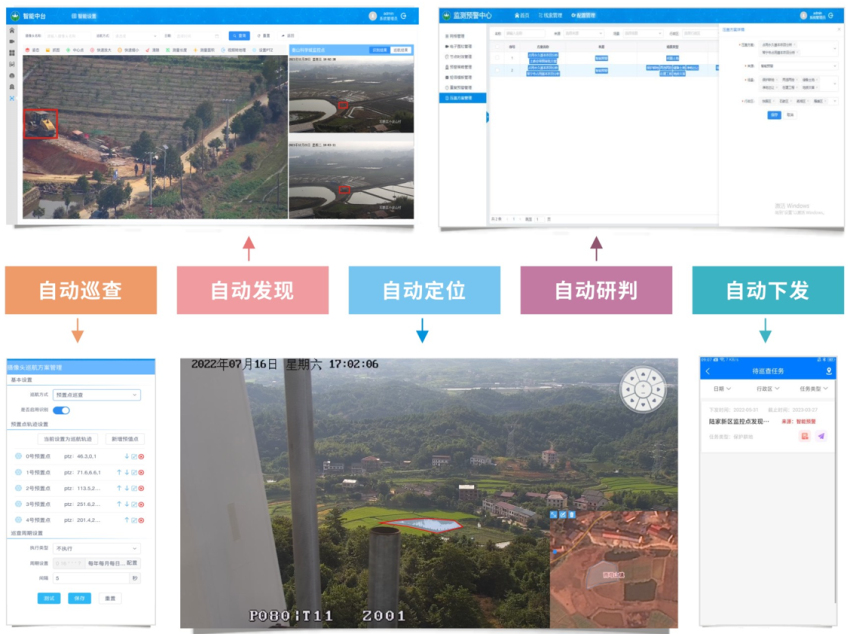Switch to 配置管理 tab in 监测预警中心
This screenshot has height=634, width=850.
[581, 16]
